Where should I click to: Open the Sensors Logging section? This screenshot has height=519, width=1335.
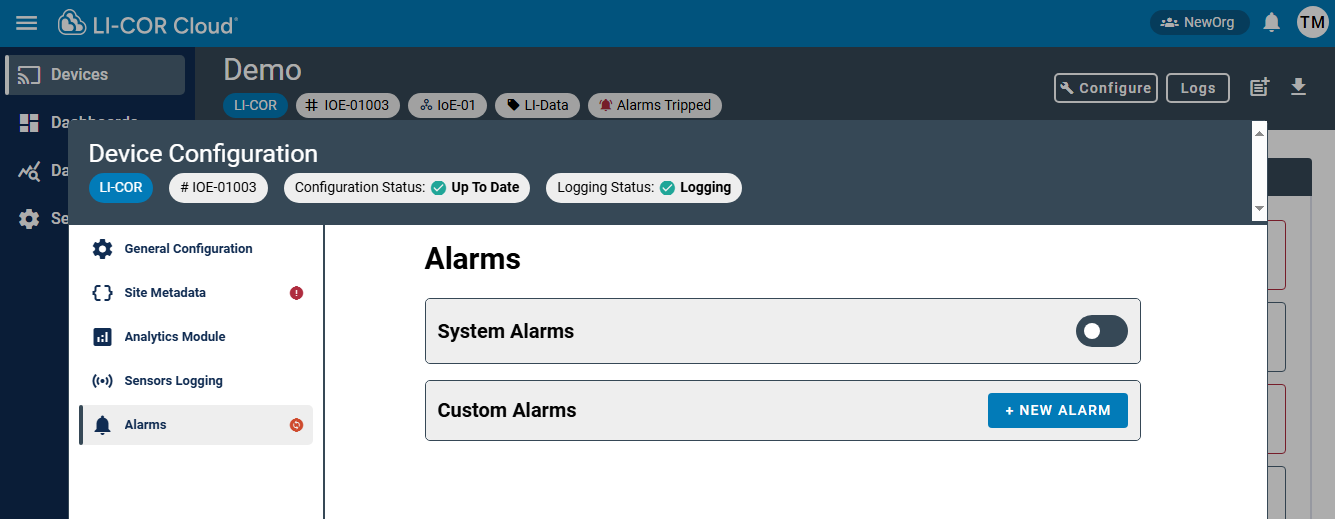[196, 381]
